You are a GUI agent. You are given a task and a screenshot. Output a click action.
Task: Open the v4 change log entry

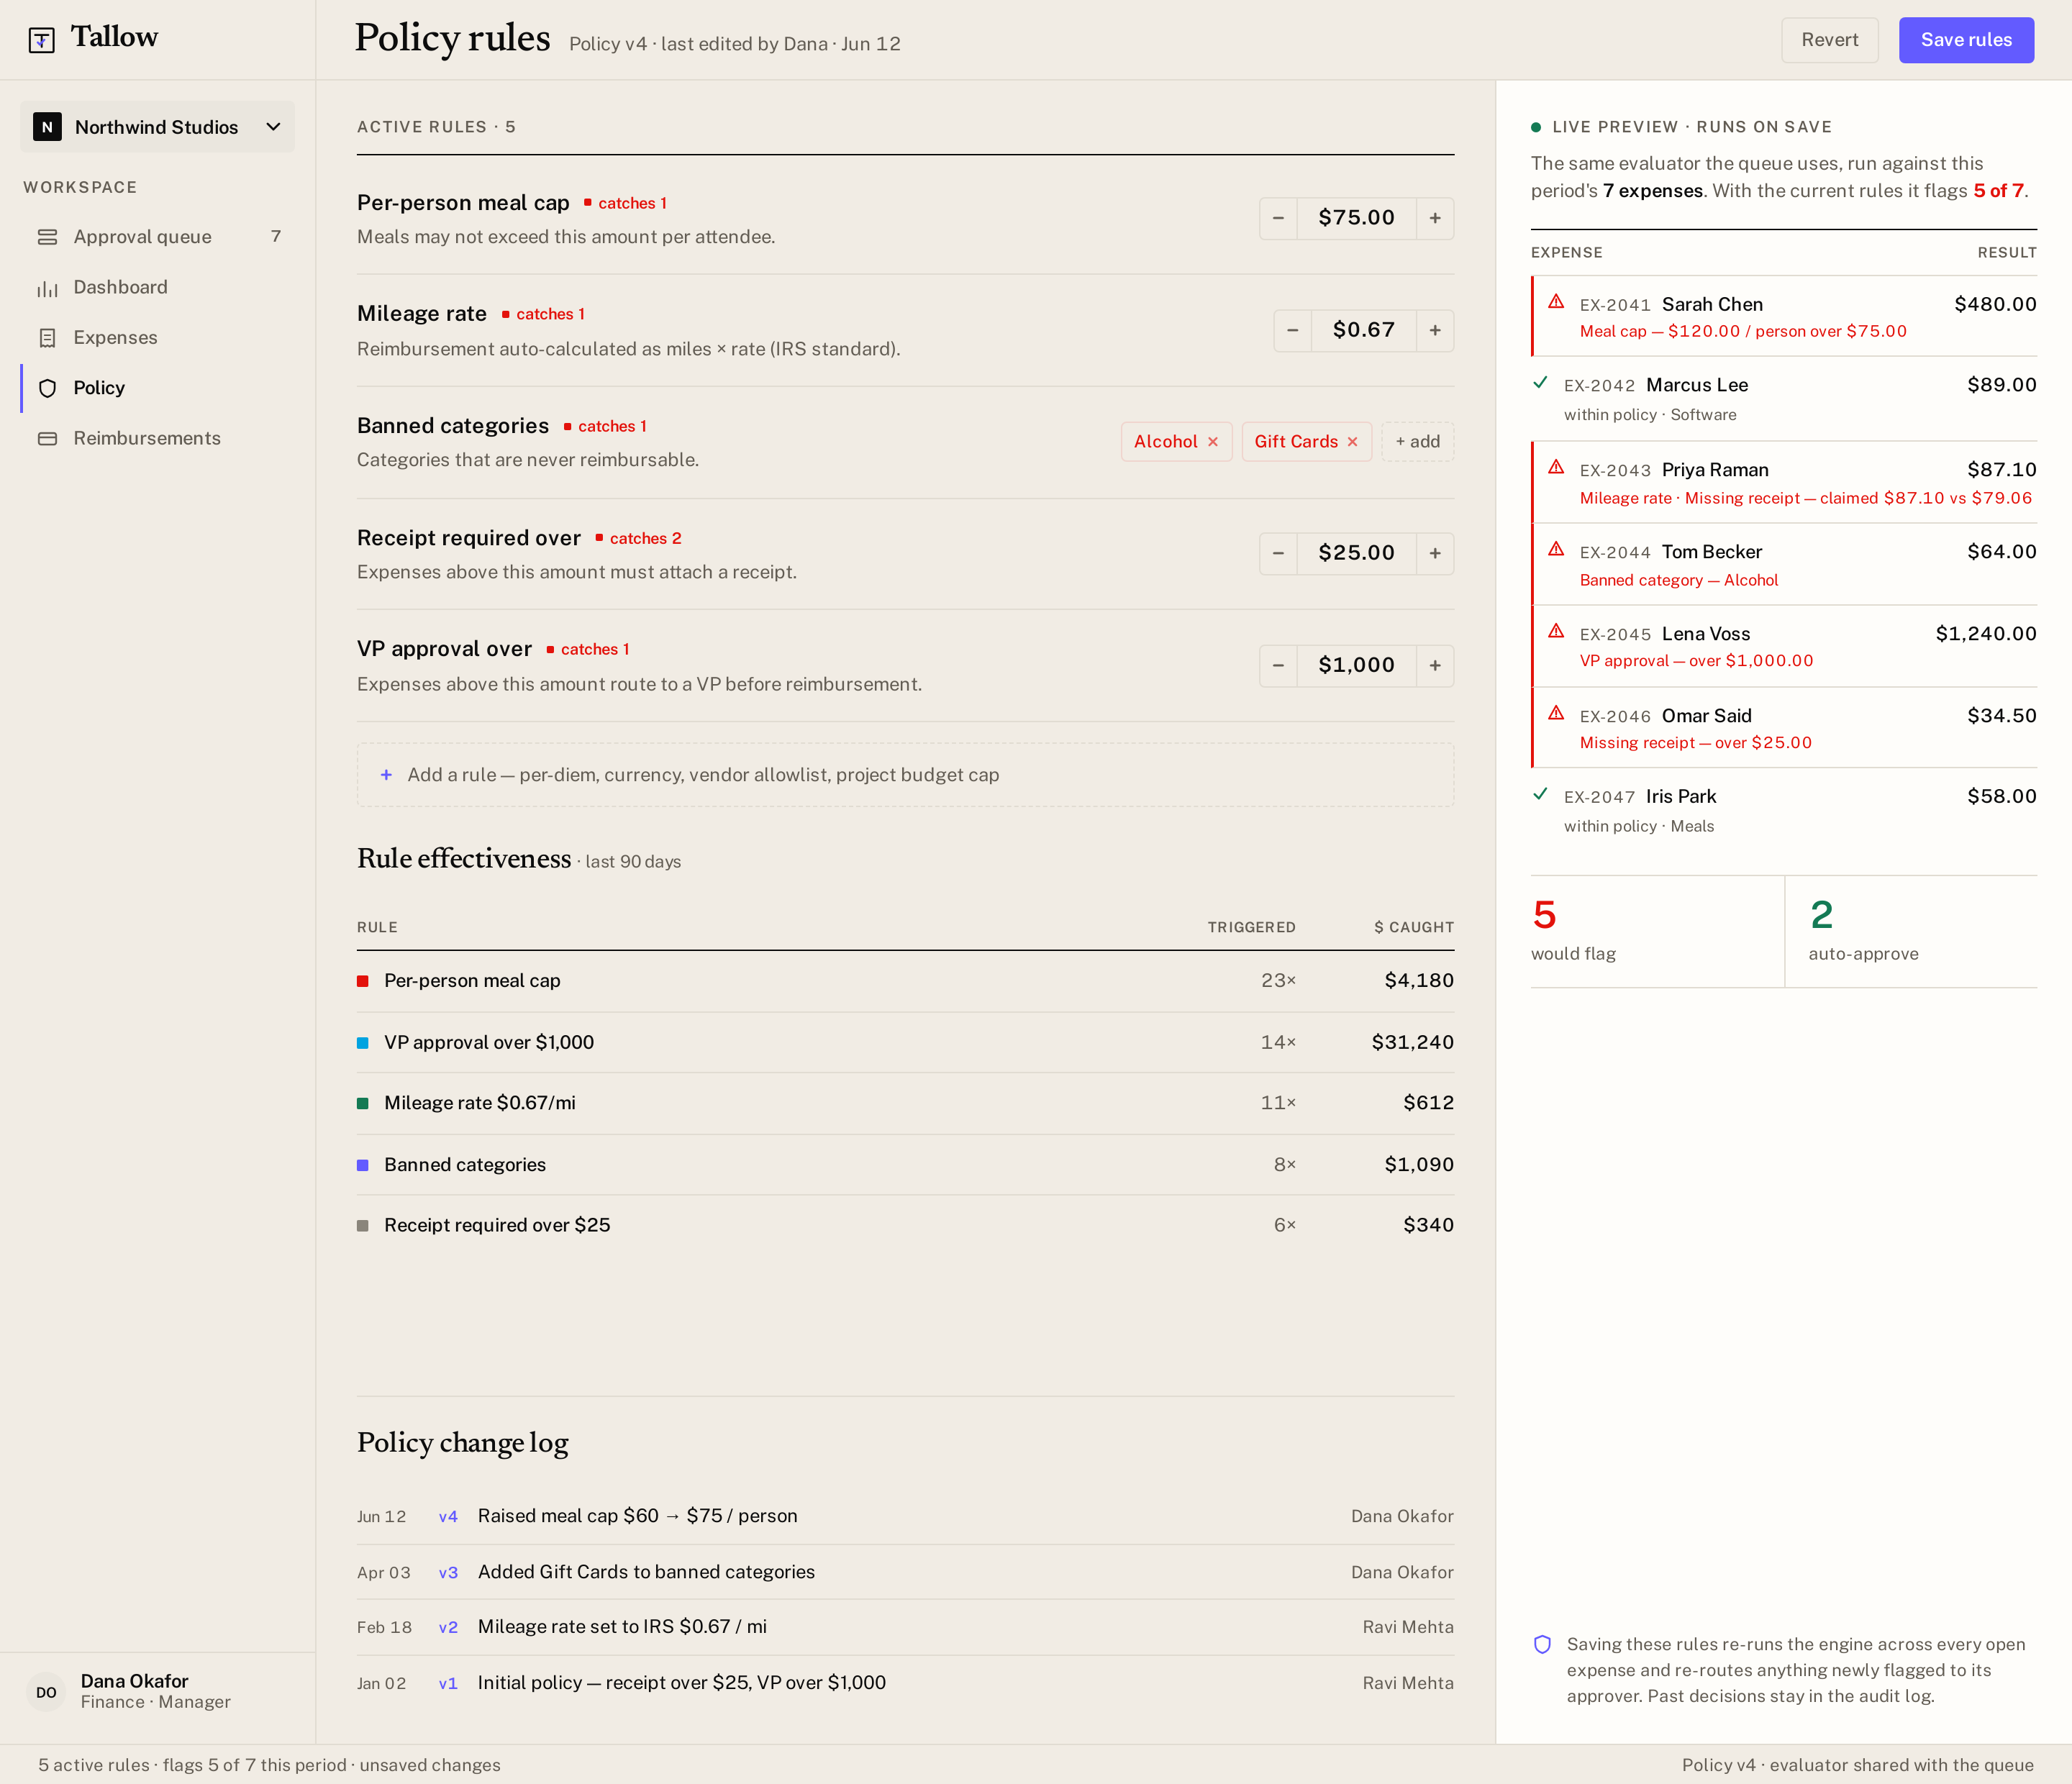tap(905, 1516)
